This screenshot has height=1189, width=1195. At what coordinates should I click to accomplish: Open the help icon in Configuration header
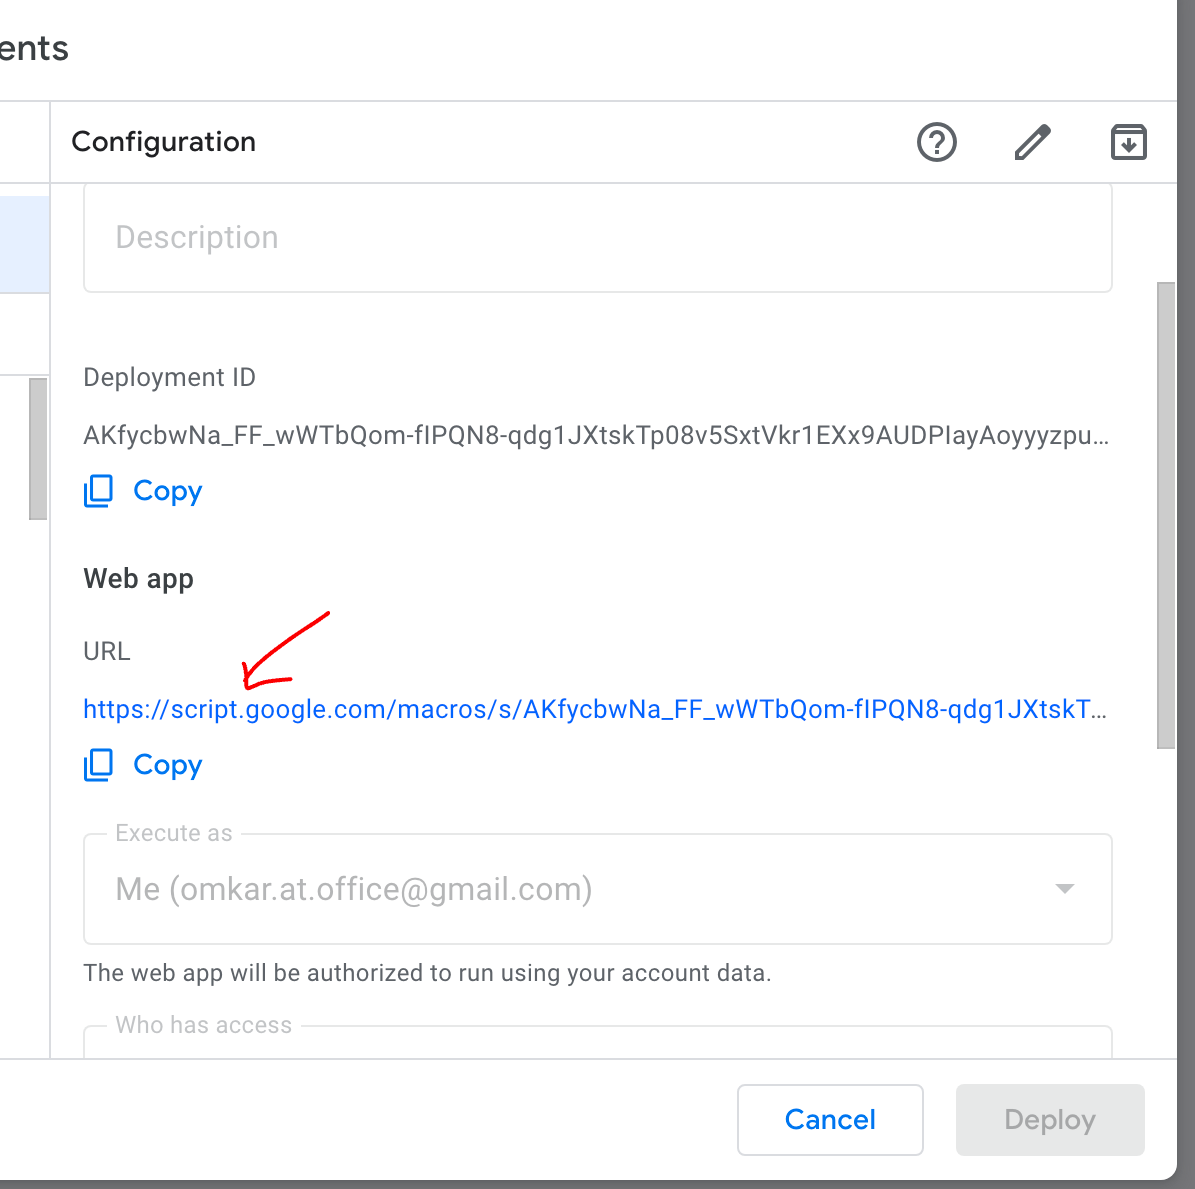936,142
